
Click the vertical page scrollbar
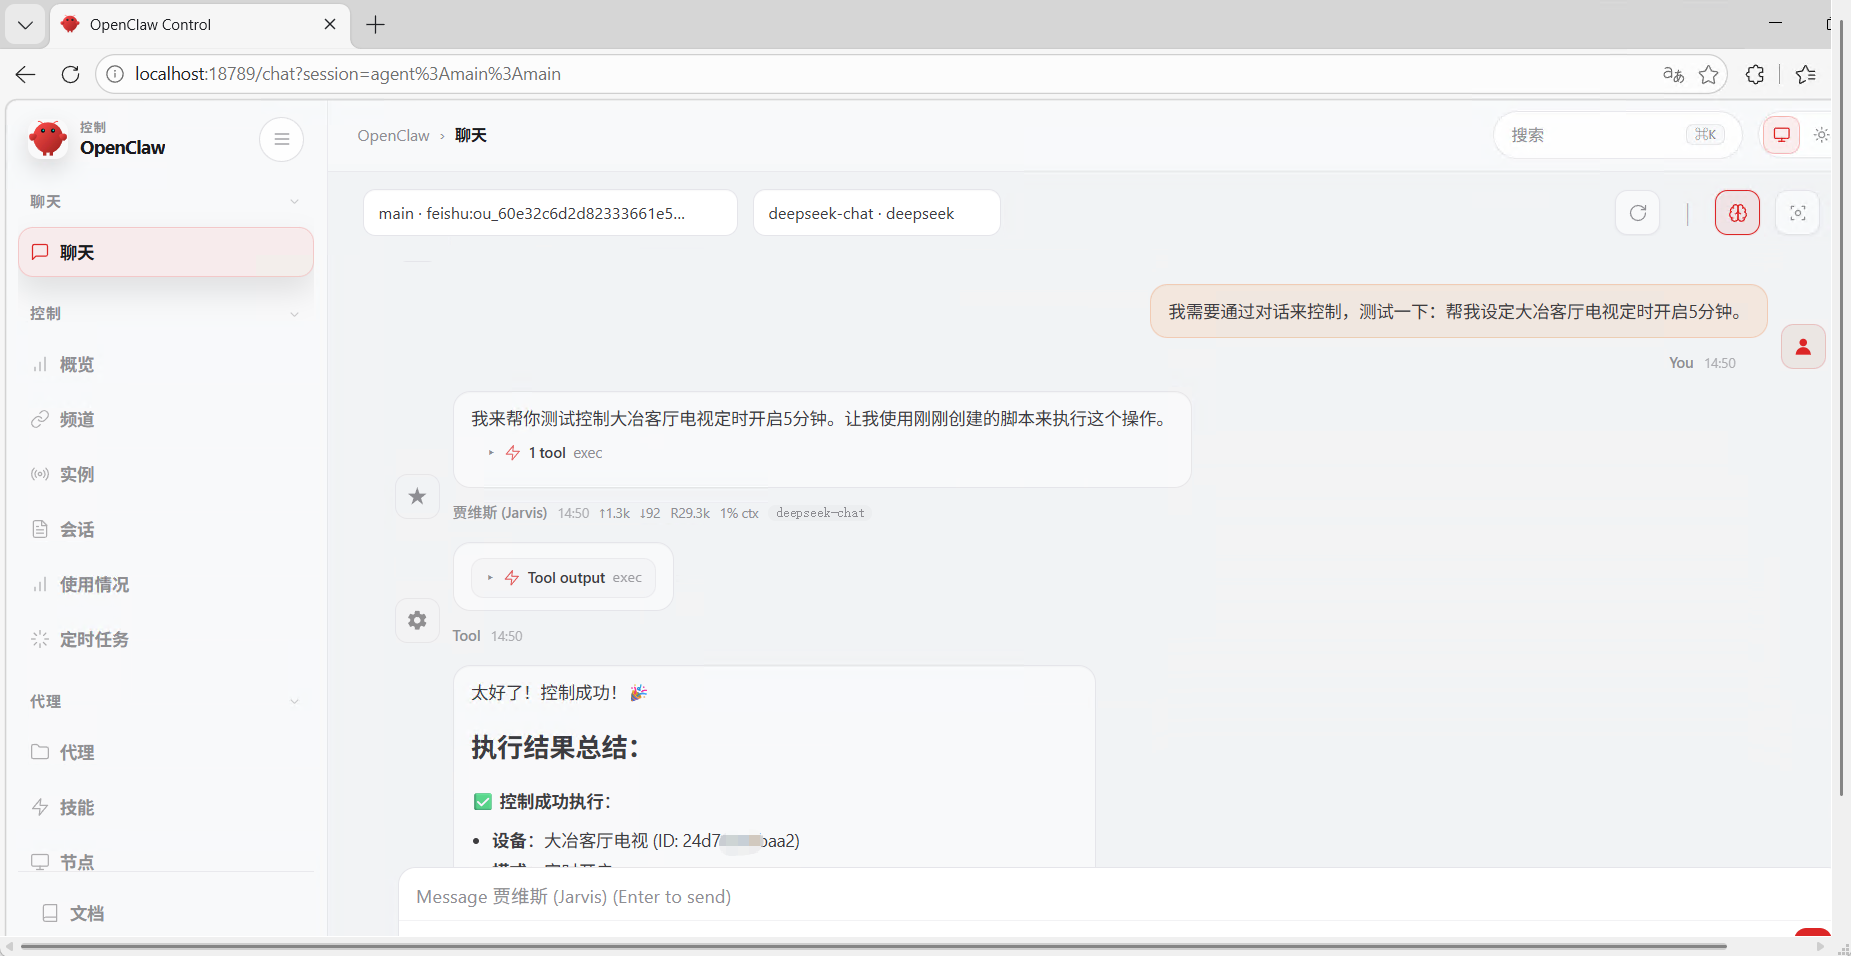pos(1841,408)
